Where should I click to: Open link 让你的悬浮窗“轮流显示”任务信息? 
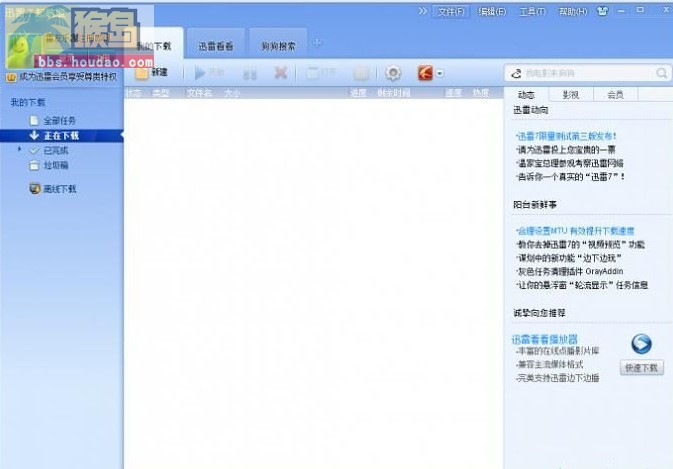pyautogui.click(x=582, y=285)
